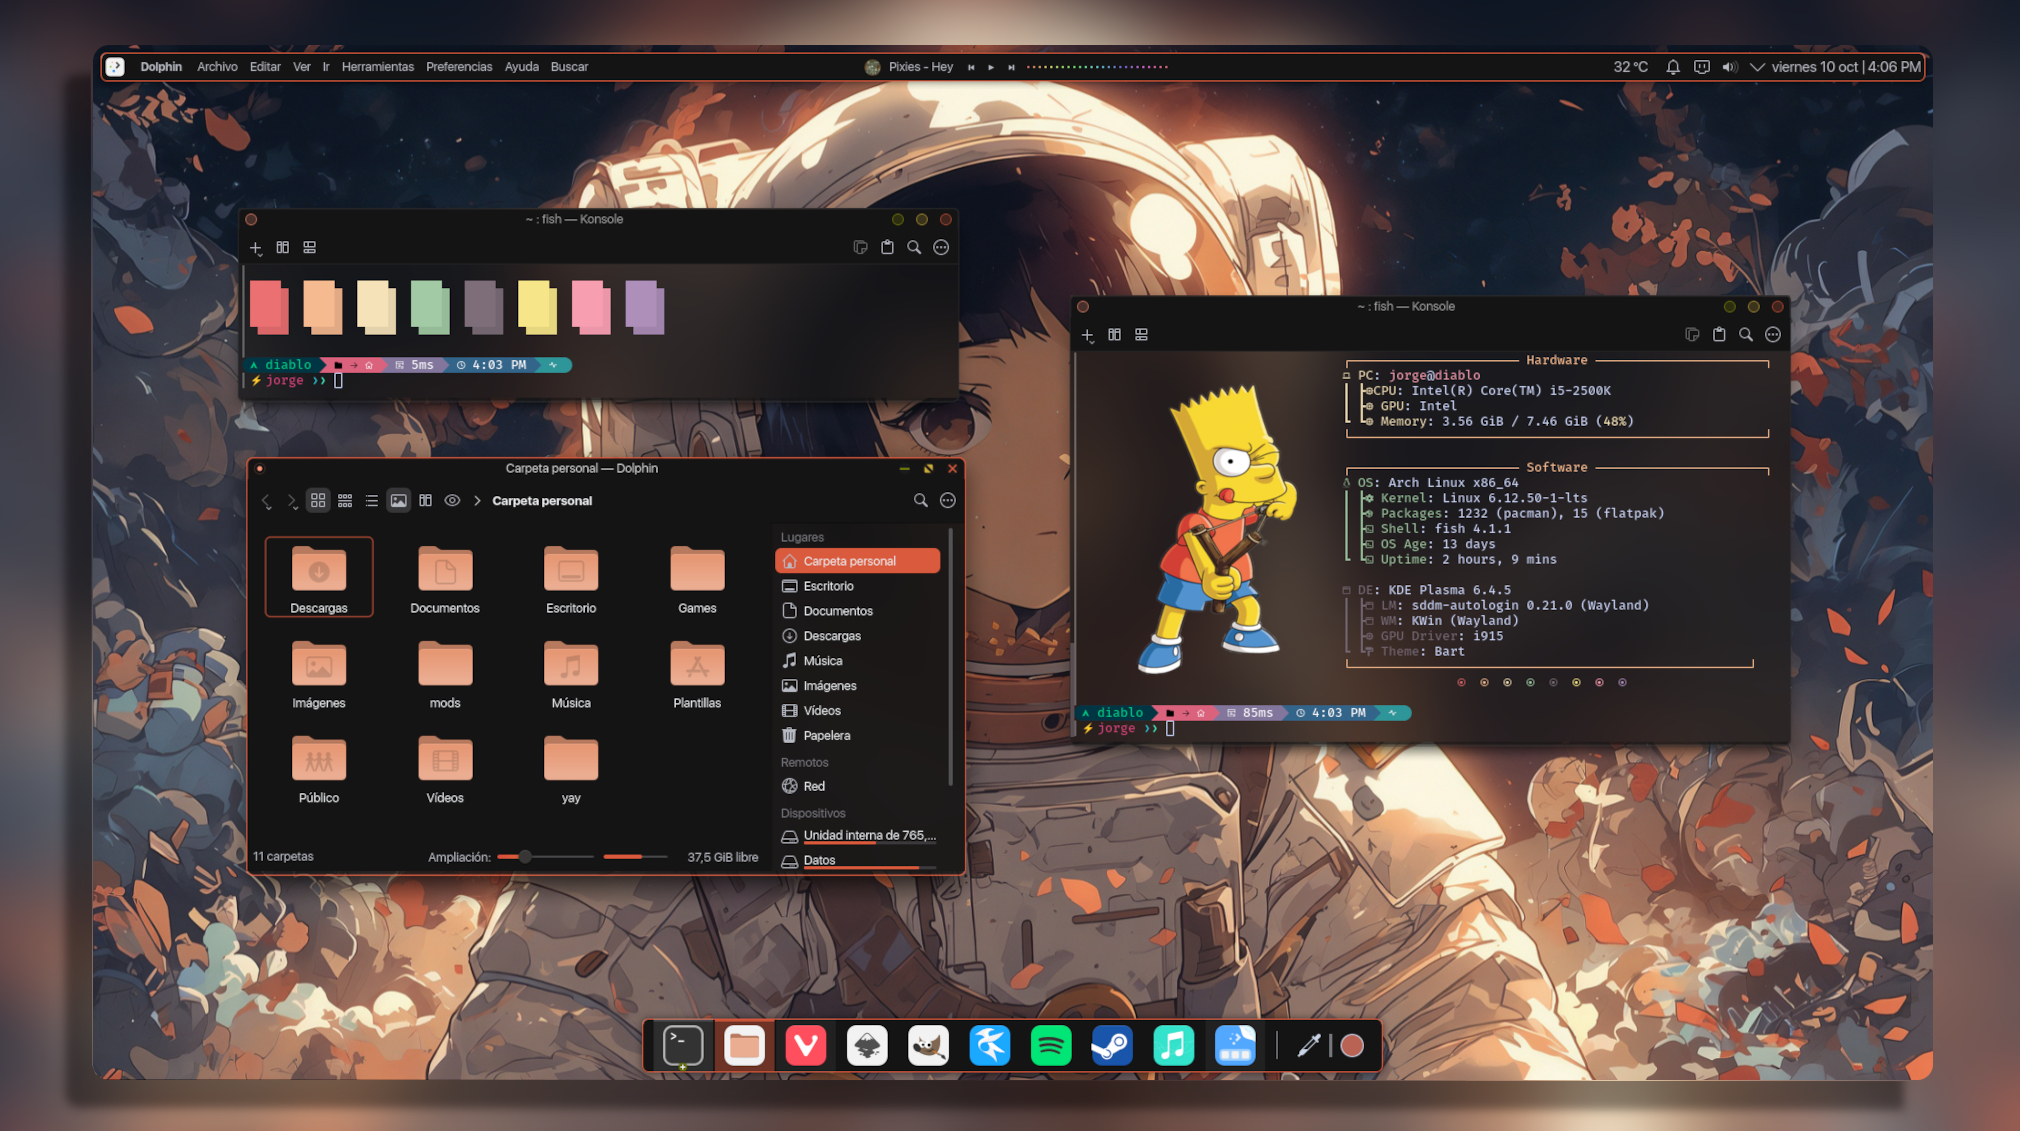This screenshot has height=1131, width=2020.
Task: Skip to next track in panel player
Action: (x=1011, y=67)
